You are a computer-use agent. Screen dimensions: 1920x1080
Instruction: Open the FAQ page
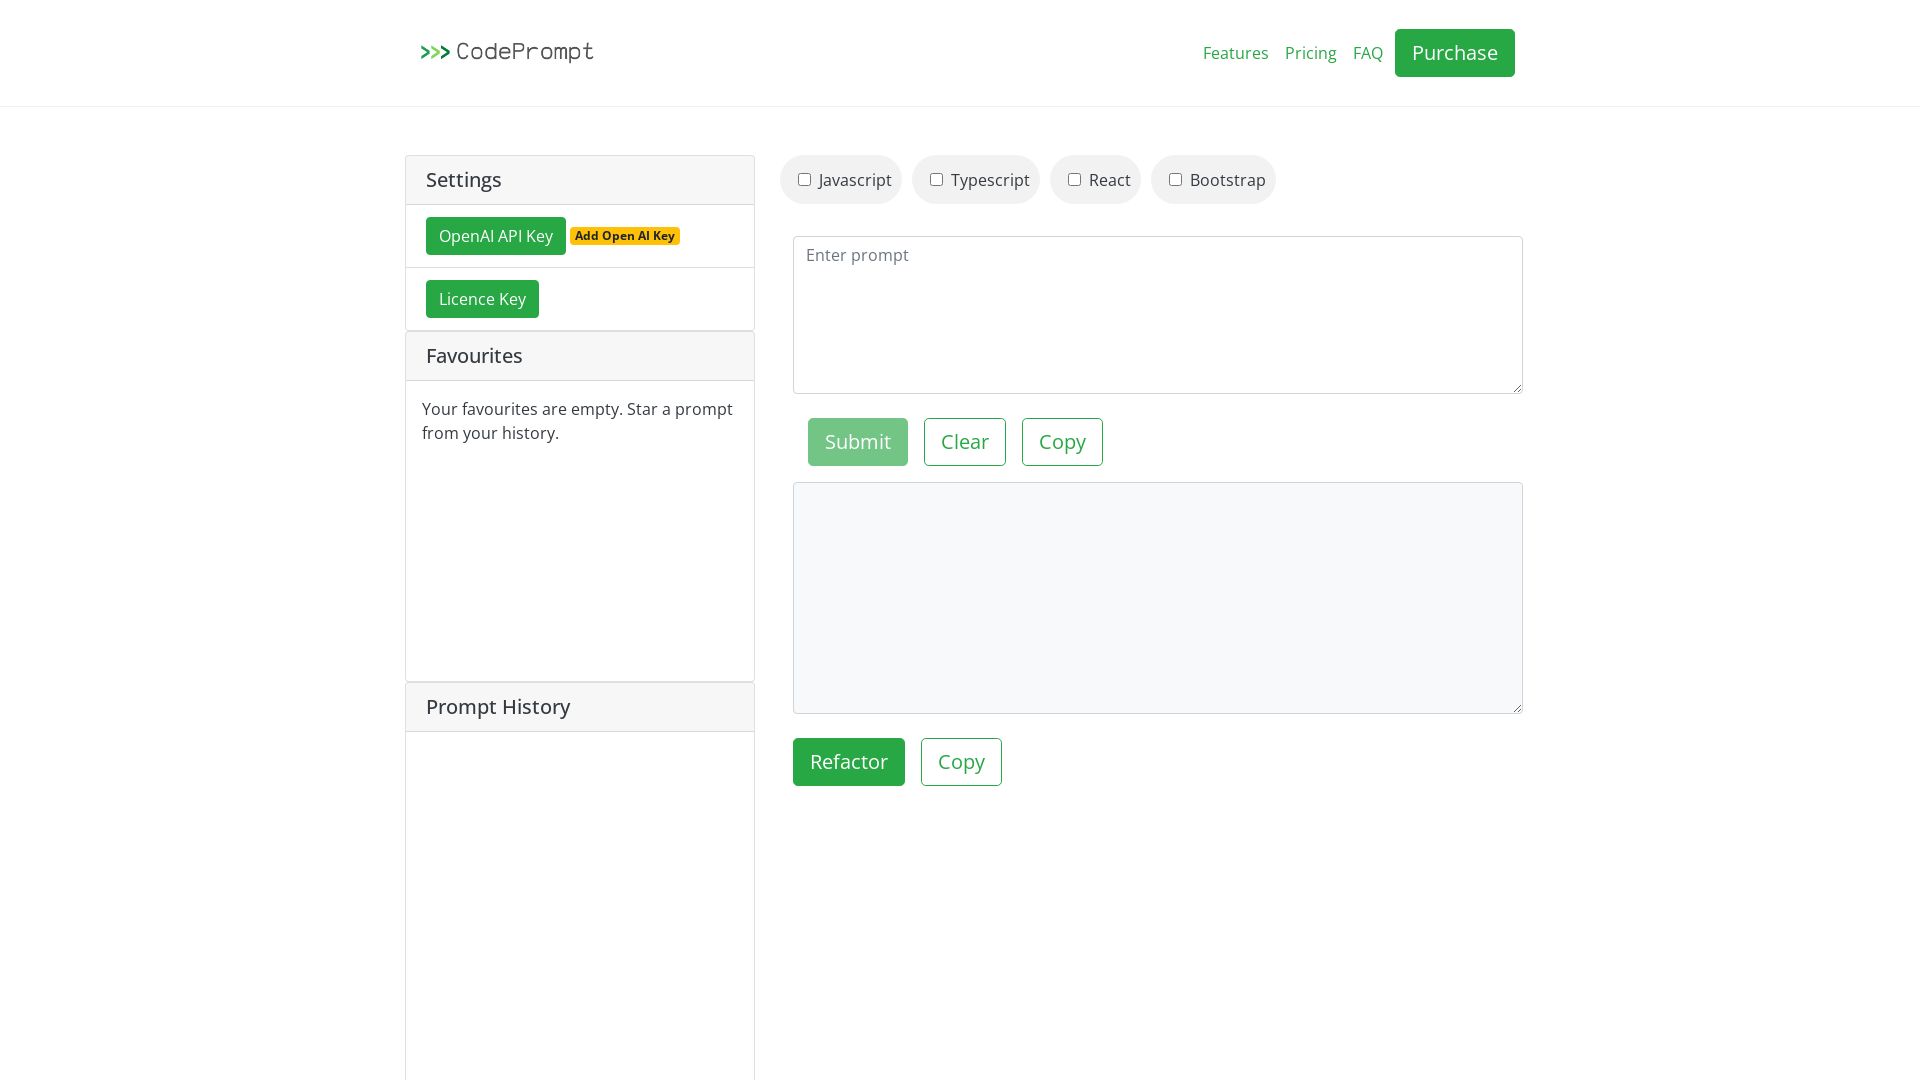(x=1368, y=53)
